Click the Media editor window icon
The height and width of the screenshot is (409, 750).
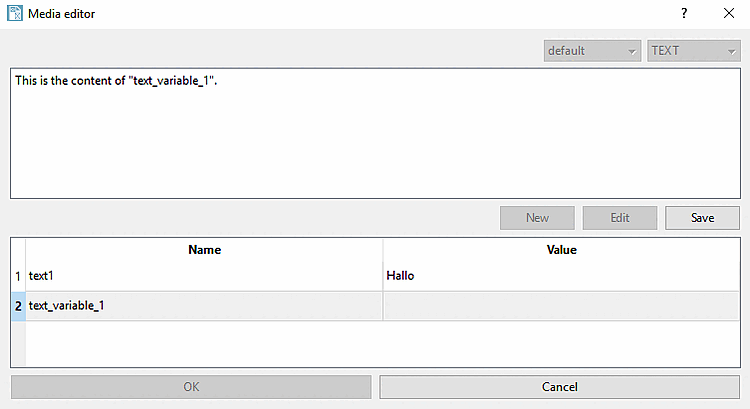(15, 14)
